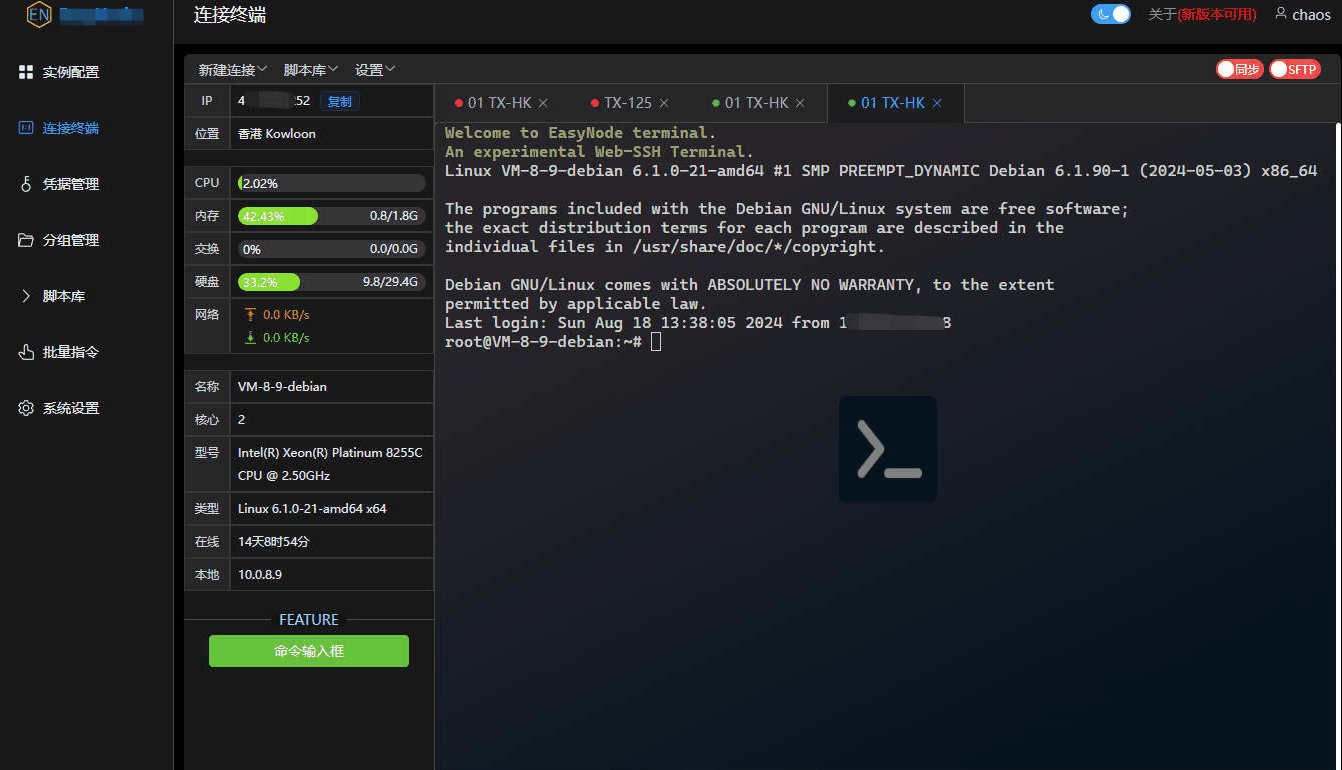The width and height of the screenshot is (1342, 770).
Task: Click the 硬盘 disk bar at 33.2%
Action: pos(332,282)
